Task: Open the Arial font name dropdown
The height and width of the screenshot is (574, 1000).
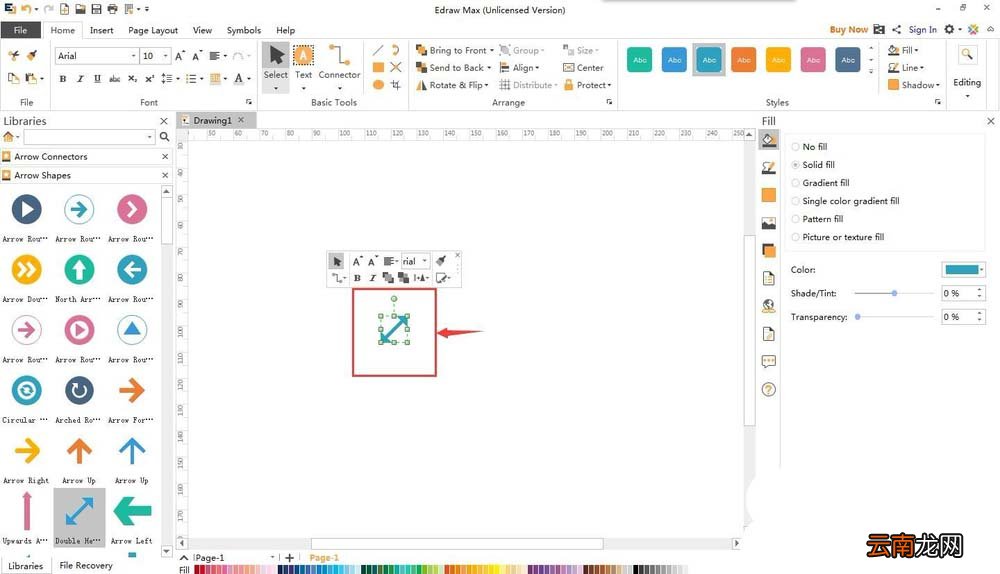Action: pos(133,55)
